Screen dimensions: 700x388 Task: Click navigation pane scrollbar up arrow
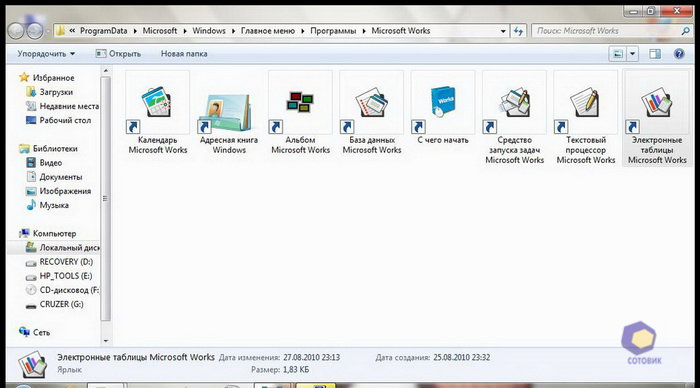106,71
